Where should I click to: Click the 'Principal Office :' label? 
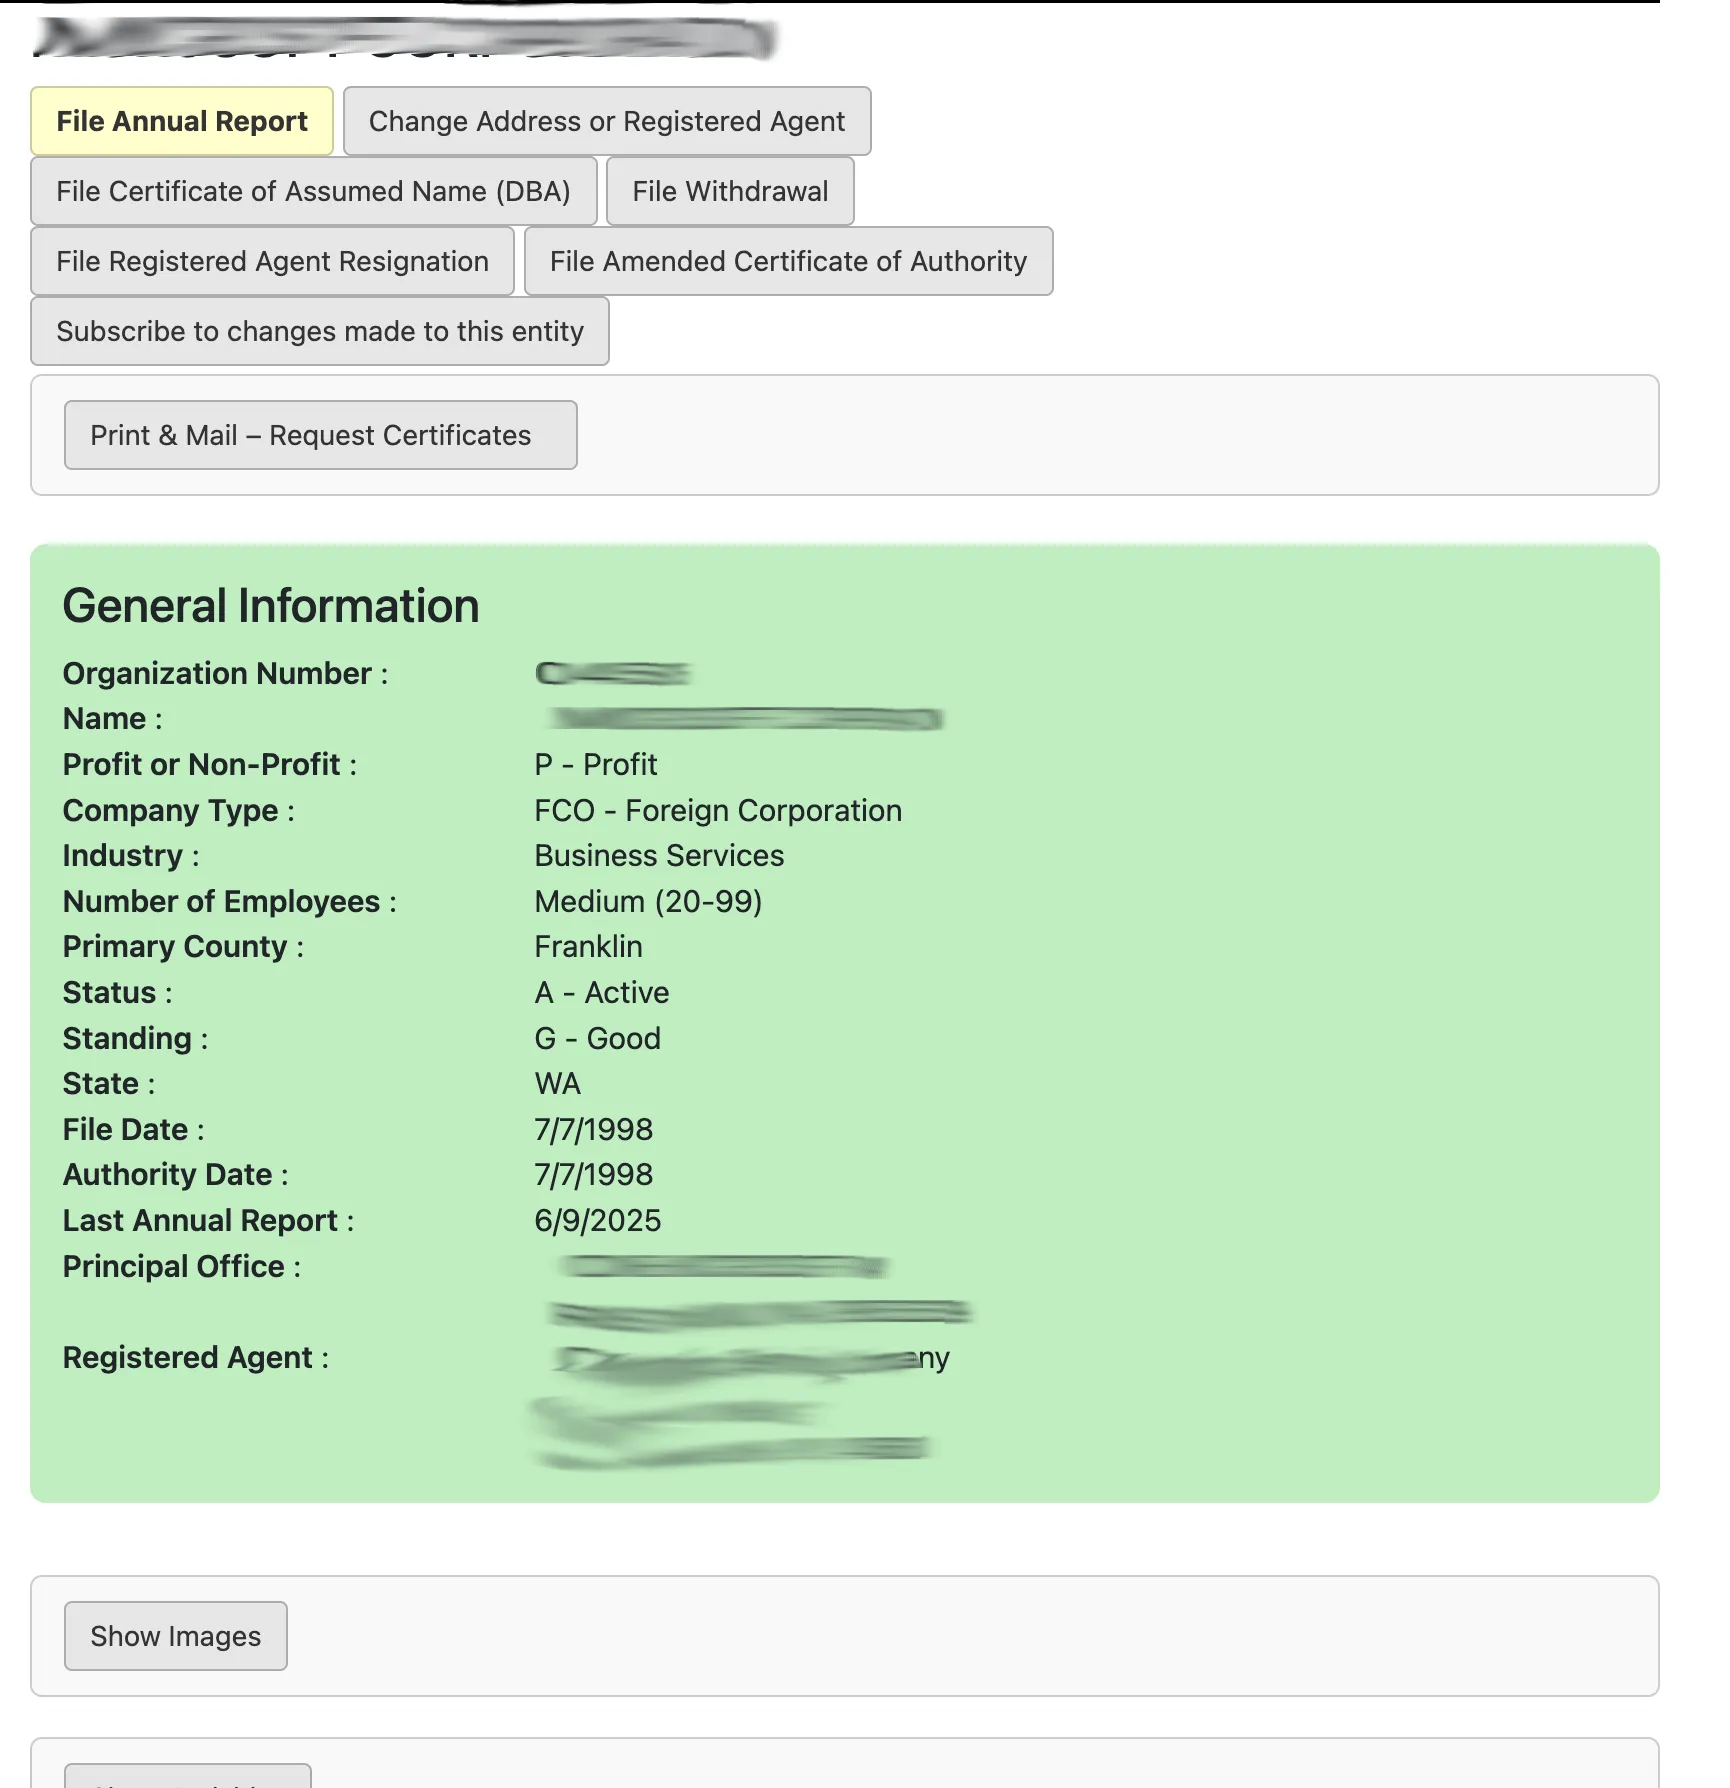(x=182, y=1266)
